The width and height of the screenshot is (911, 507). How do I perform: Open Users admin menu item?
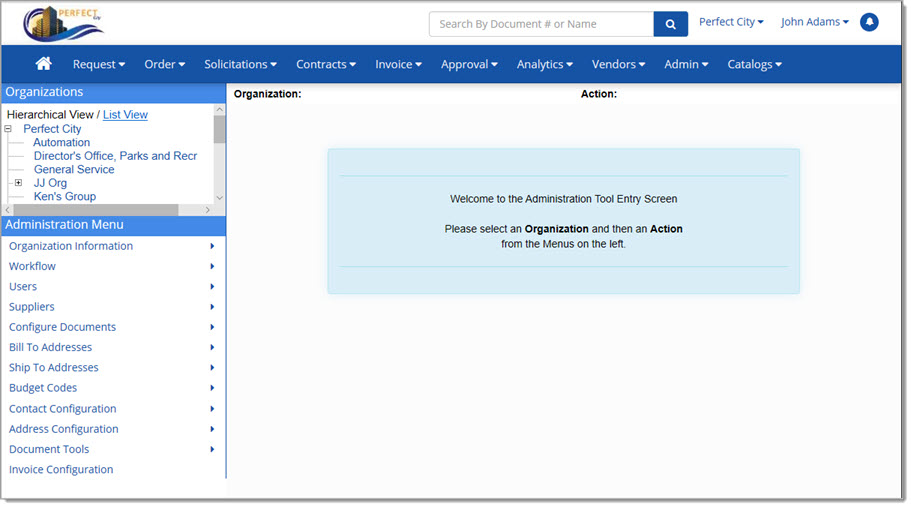(23, 286)
